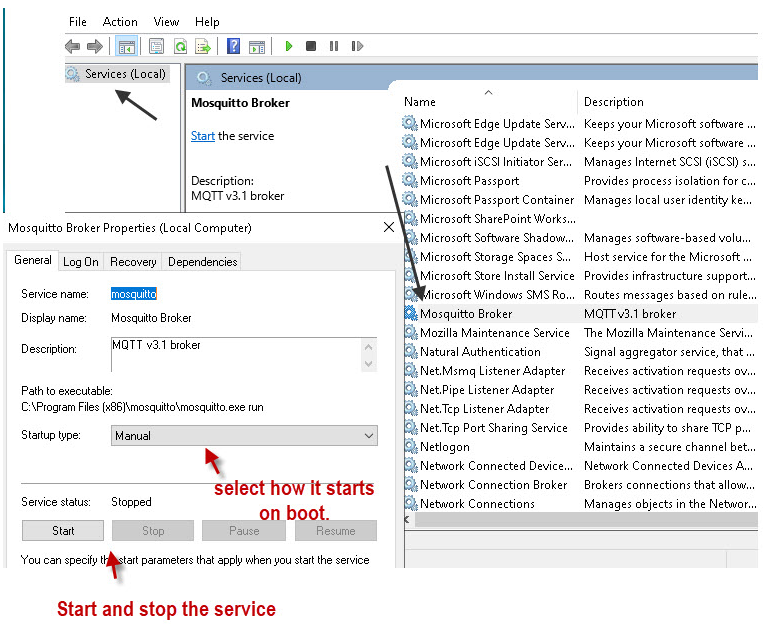The height and width of the screenshot is (627, 776).
Task: Open the Startup type dropdown
Action: tap(244, 435)
